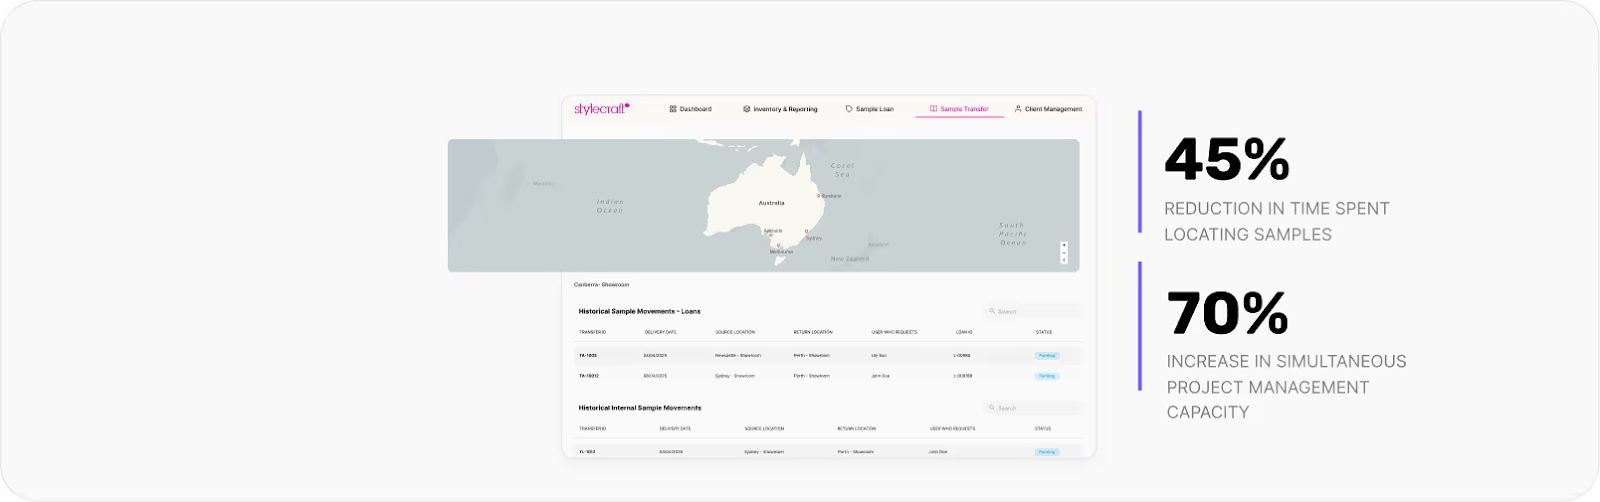
Task: Click Newcastle - Showroom source cell
Action: [x=738, y=355]
